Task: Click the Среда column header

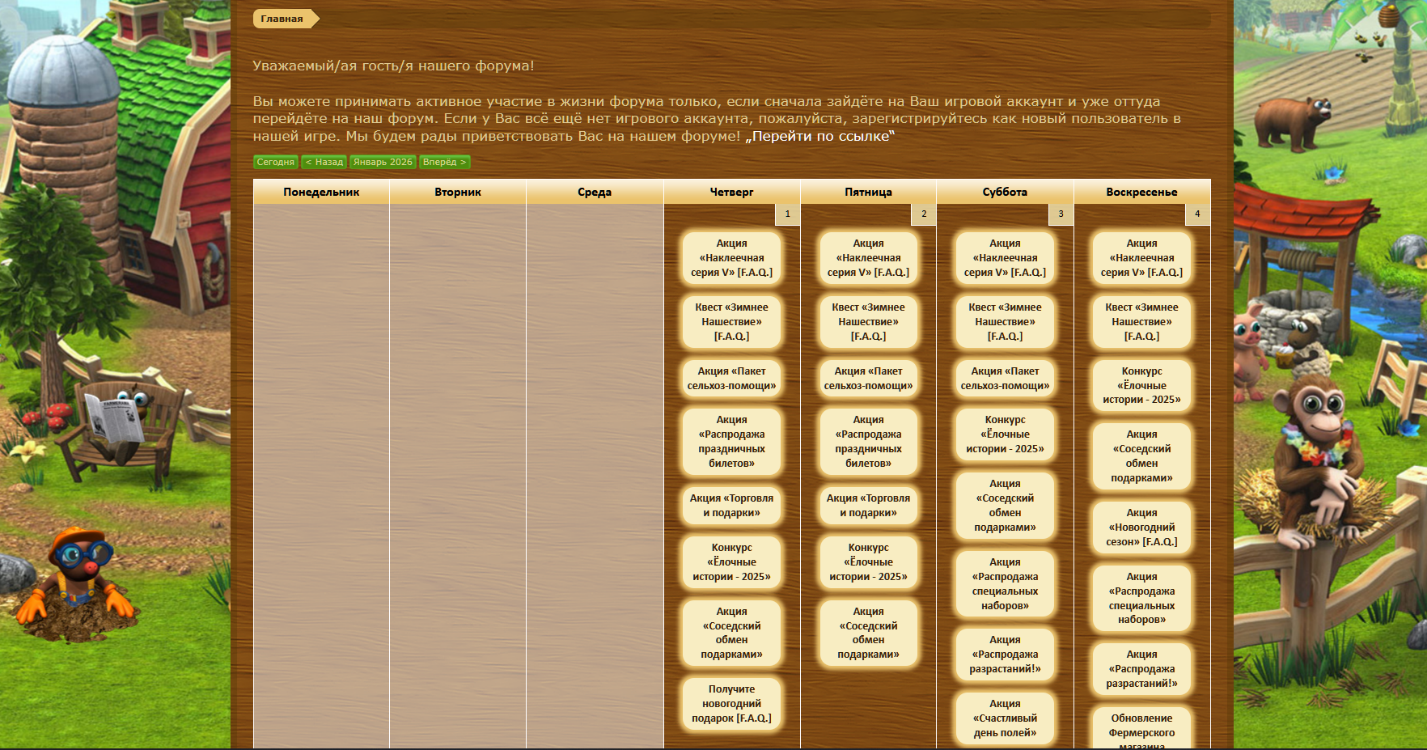Action: click(x=595, y=192)
